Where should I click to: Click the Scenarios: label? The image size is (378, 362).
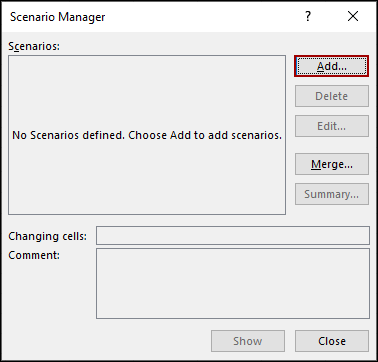(x=34, y=46)
